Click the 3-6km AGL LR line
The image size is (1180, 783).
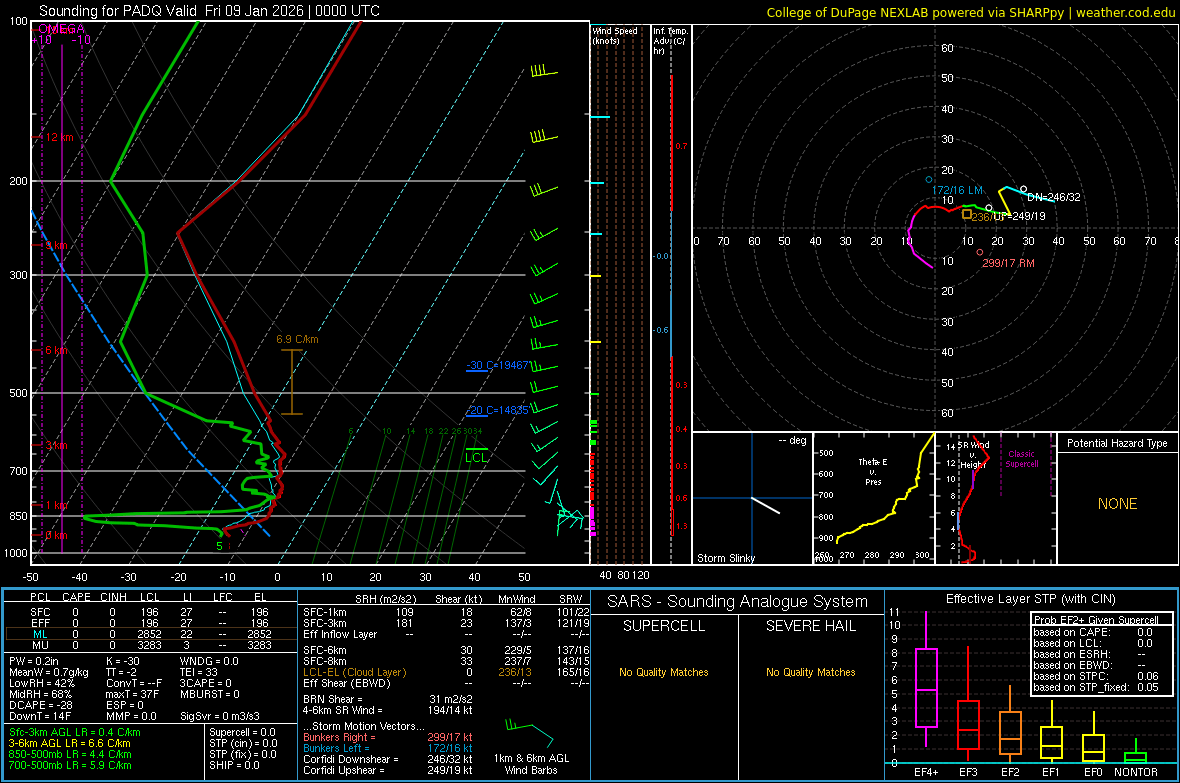(x=70, y=743)
